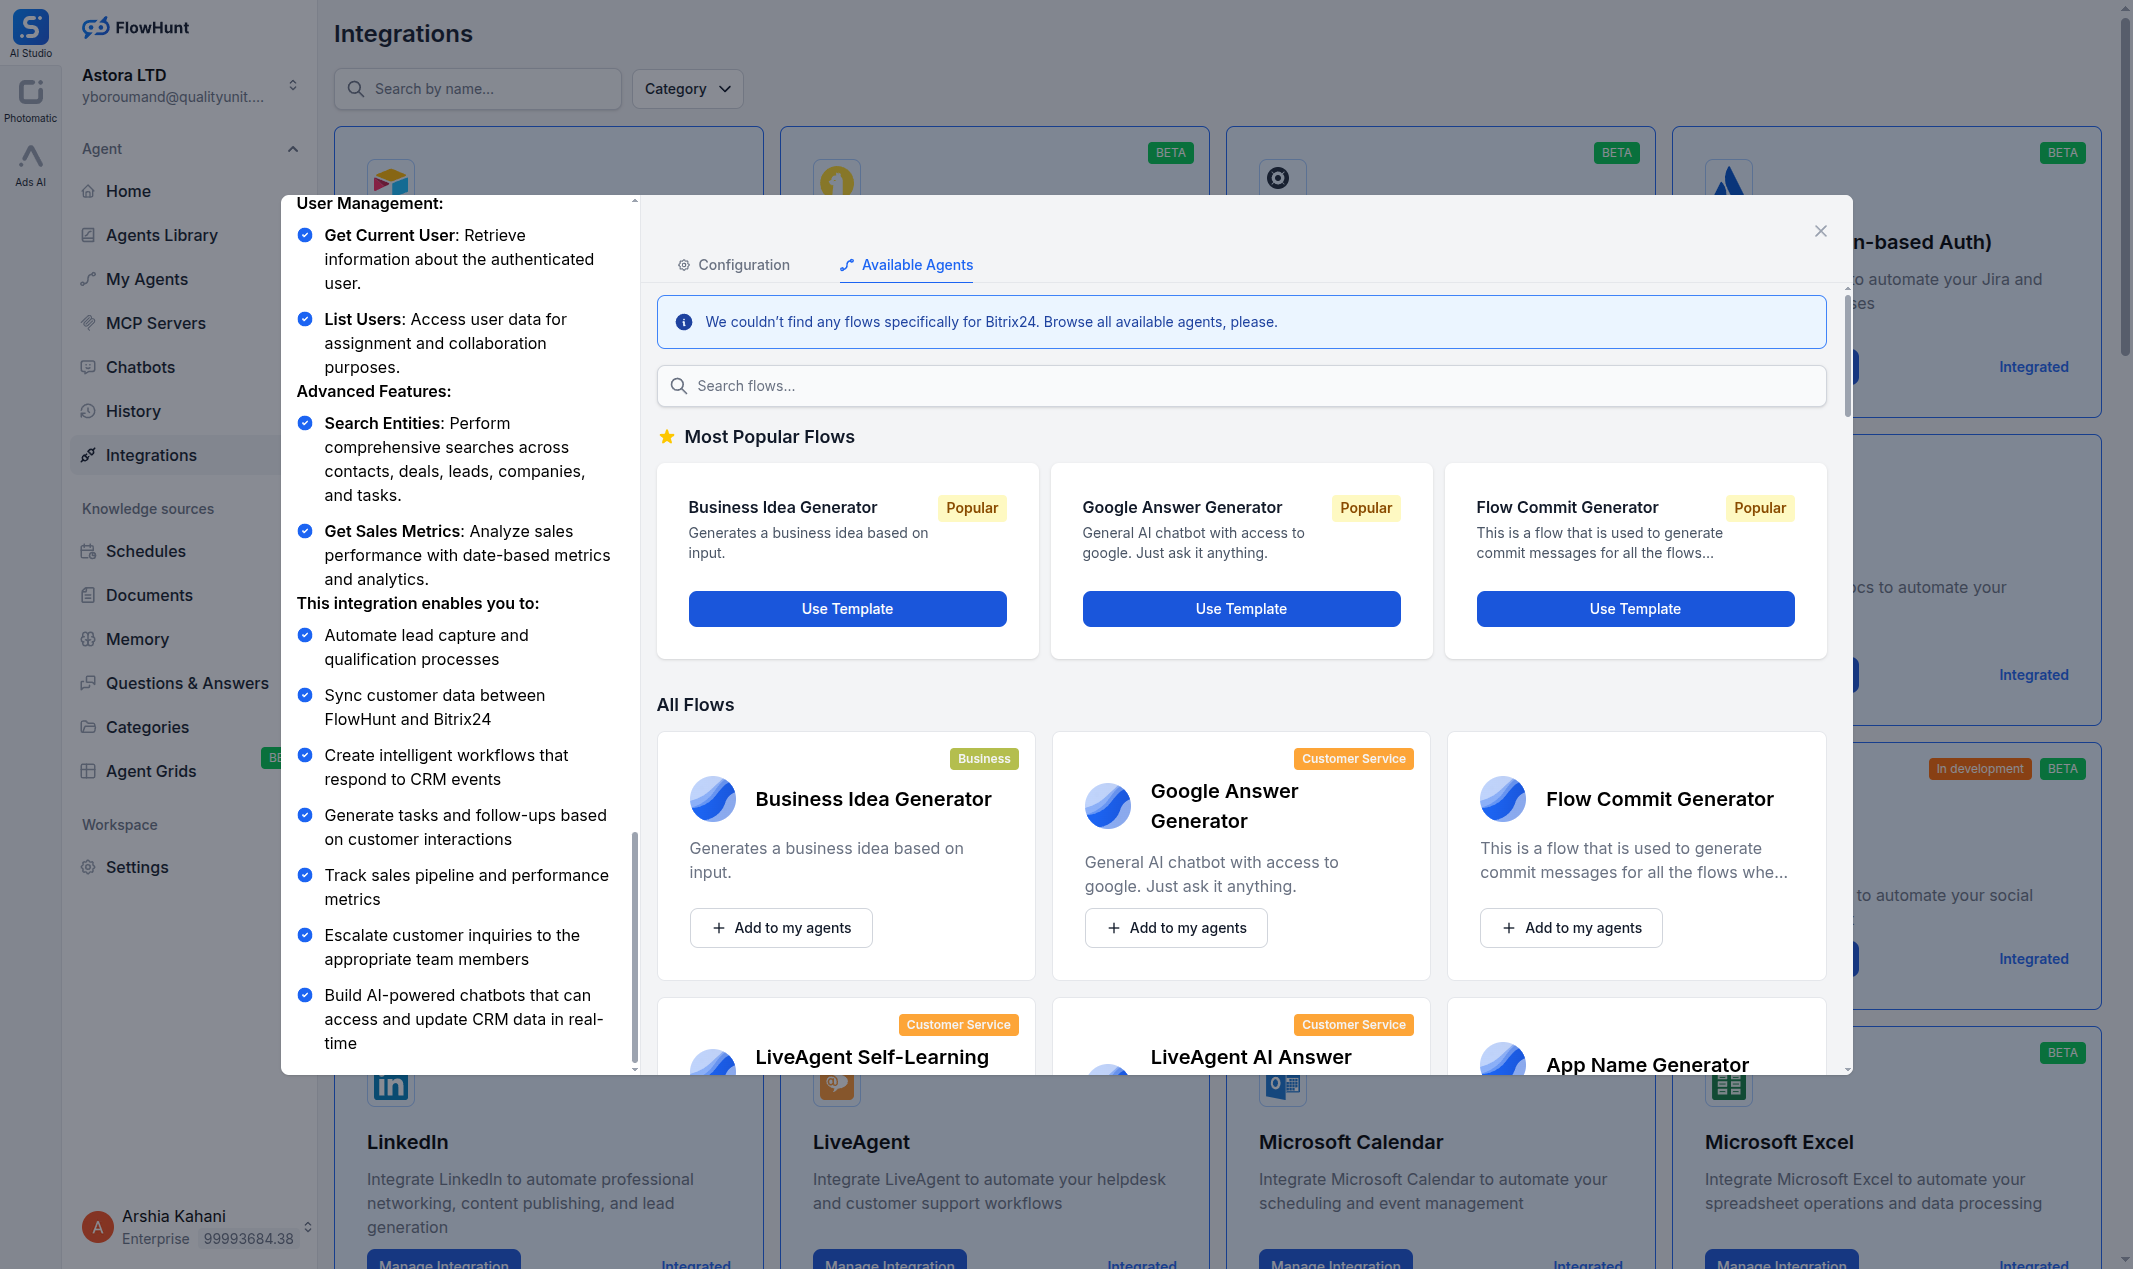Click the Agent Grids icon

[88, 771]
